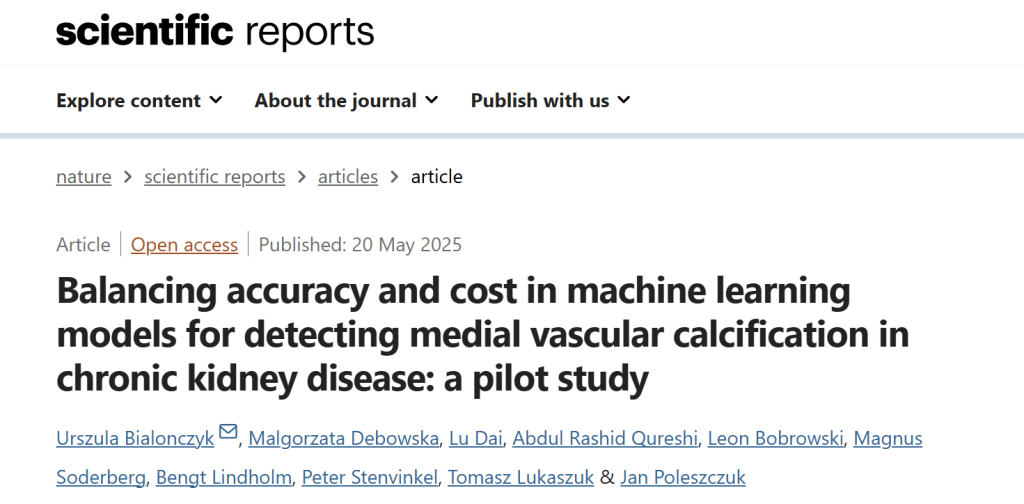
Task: Click the Open access link
Action: pyautogui.click(x=184, y=245)
